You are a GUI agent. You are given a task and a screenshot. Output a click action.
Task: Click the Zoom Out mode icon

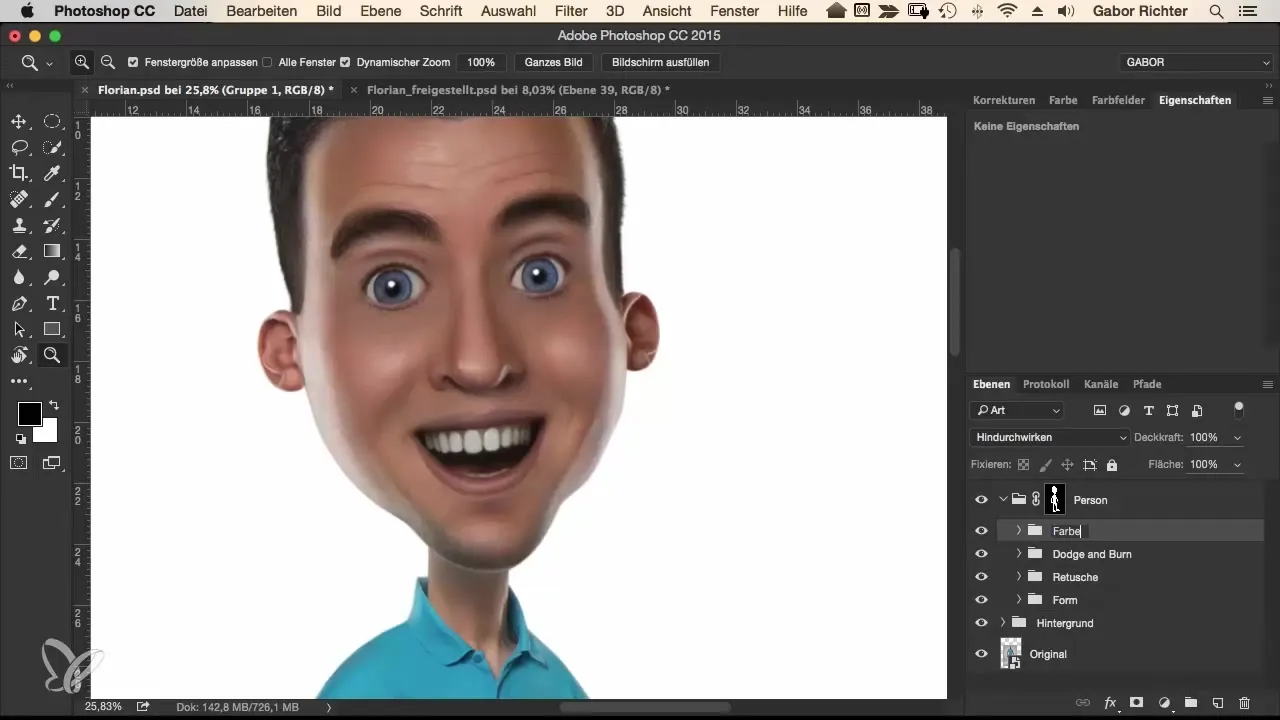point(107,62)
